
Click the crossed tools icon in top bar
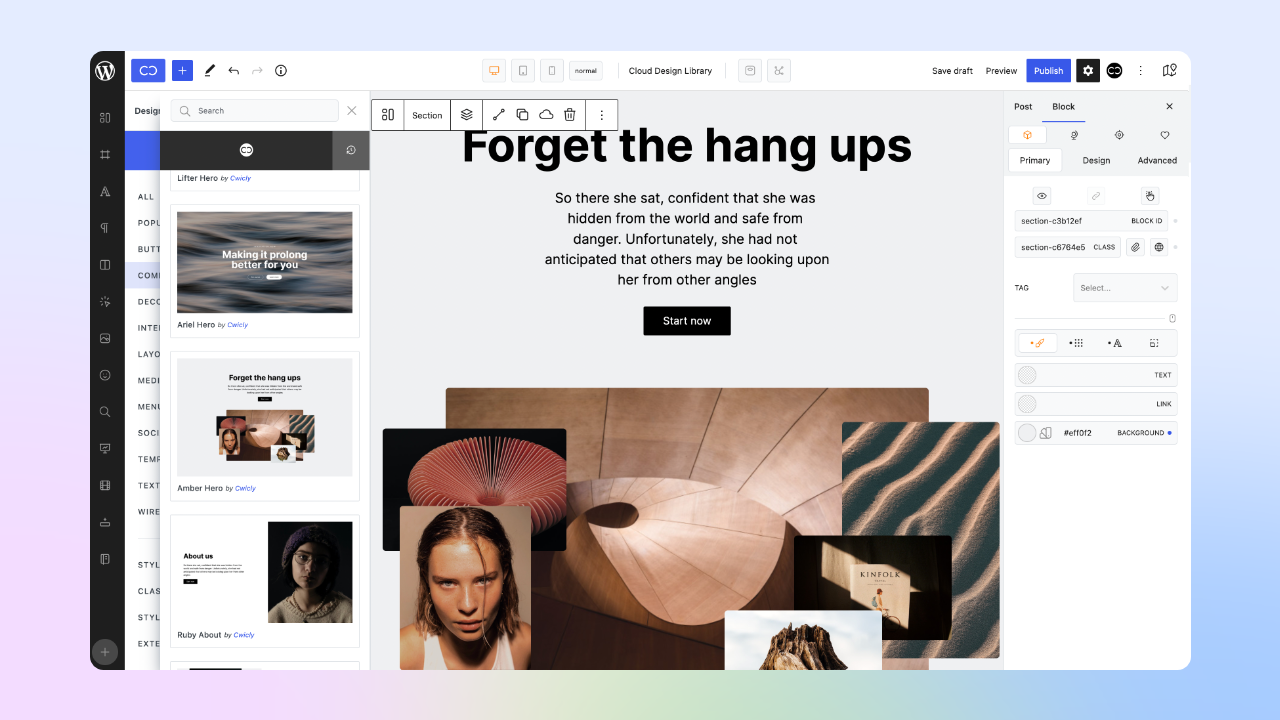pos(779,71)
